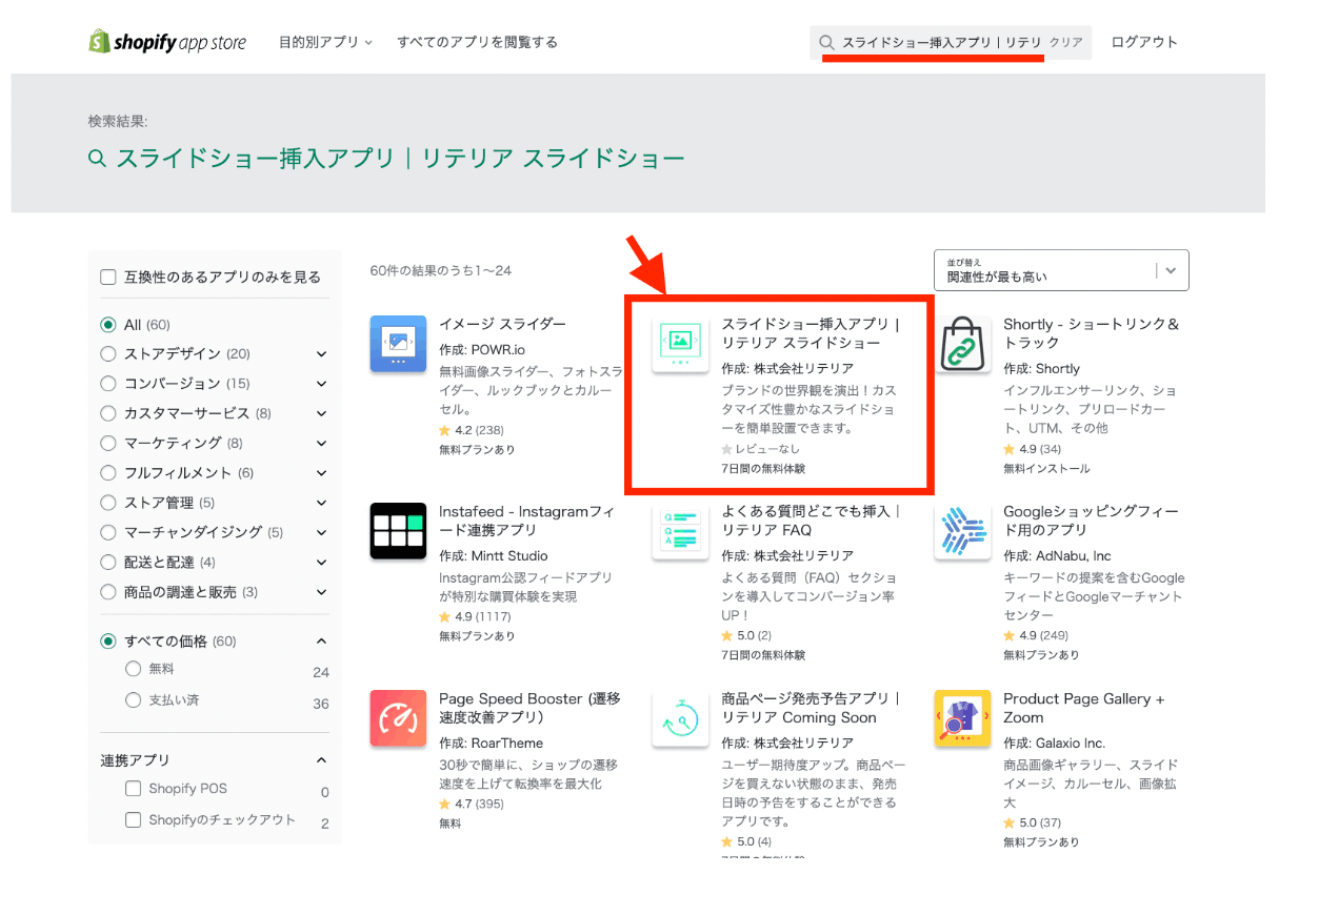Open the Instafeed - Instagramフィード連携アプリ title
Screen dimensions: 1326x913
(x=527, y=520)
